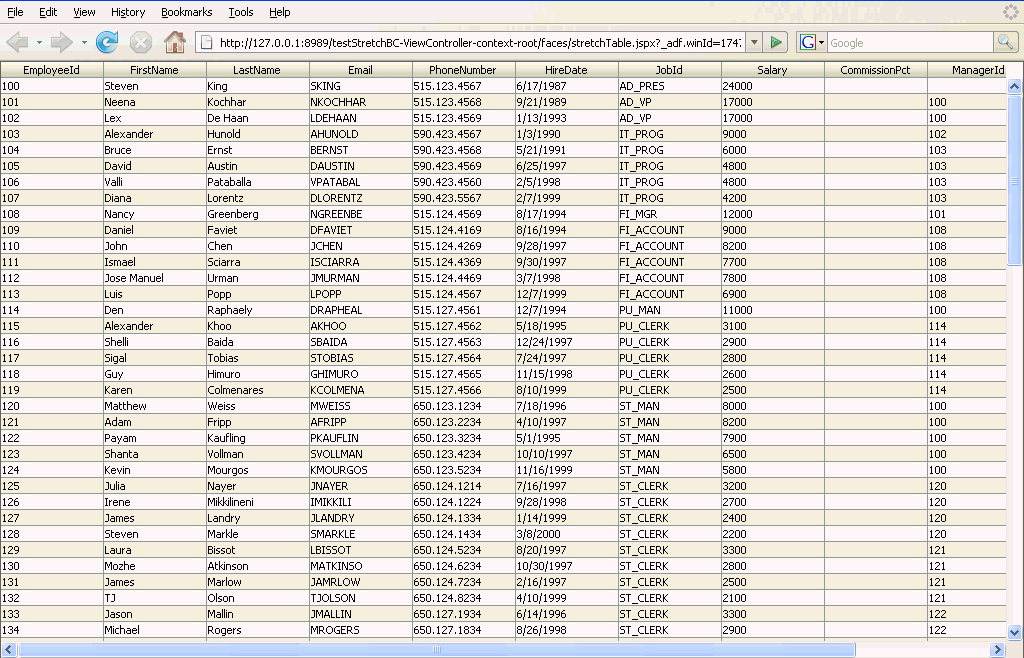Click the green Go arrow button
The width and height of the screenshot is (1024, 658).
[776, 42]
